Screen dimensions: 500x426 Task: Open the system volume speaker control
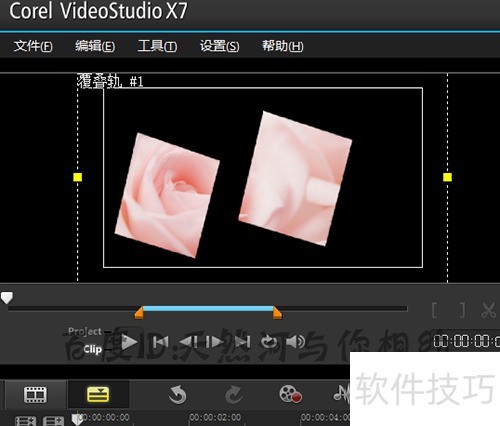(295, 342)
